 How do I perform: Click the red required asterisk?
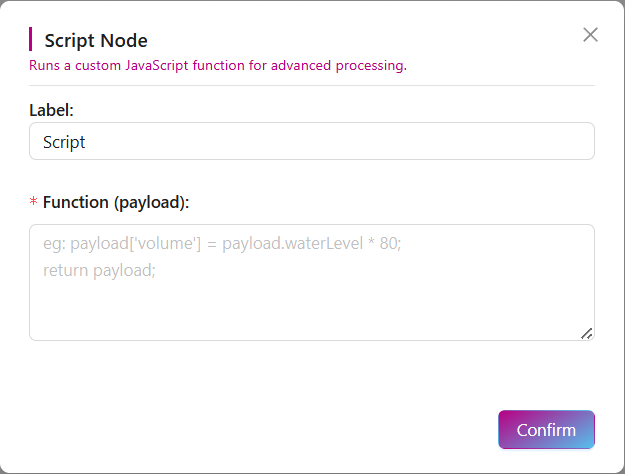(x=34, y=203)
